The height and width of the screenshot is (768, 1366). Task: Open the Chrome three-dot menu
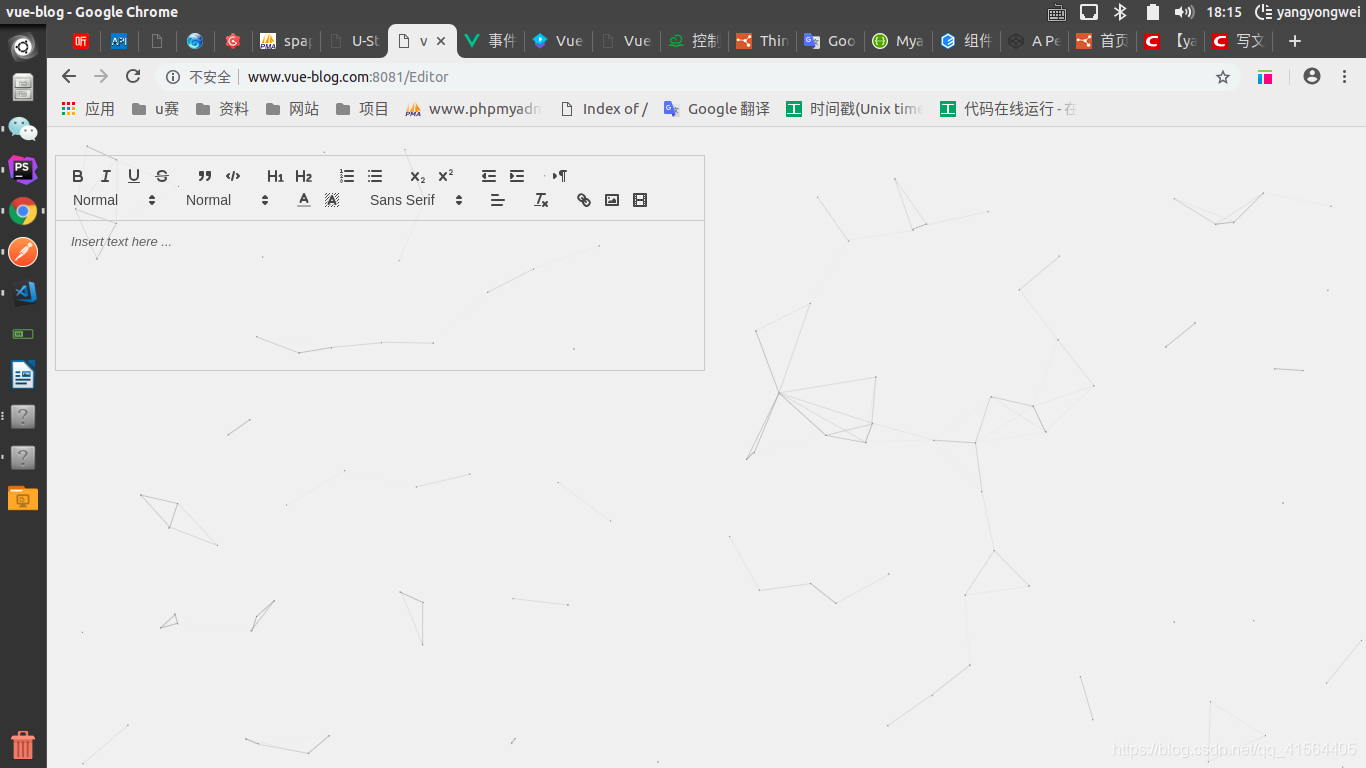(1345, 77)
